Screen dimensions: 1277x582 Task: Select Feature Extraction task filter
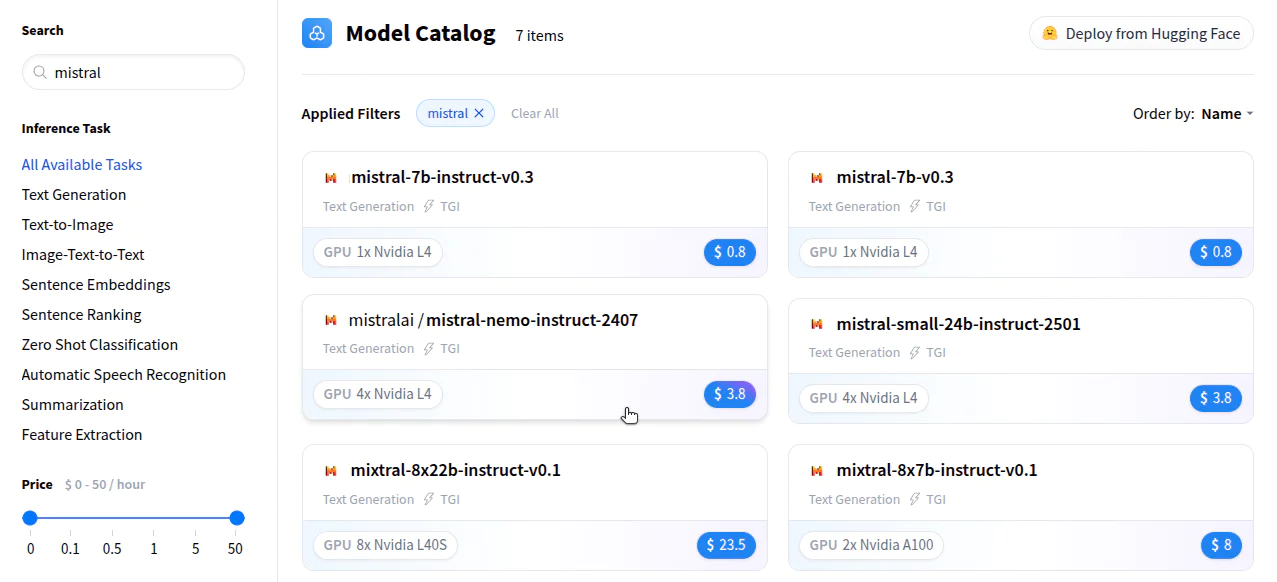click(x=82, y=435)
